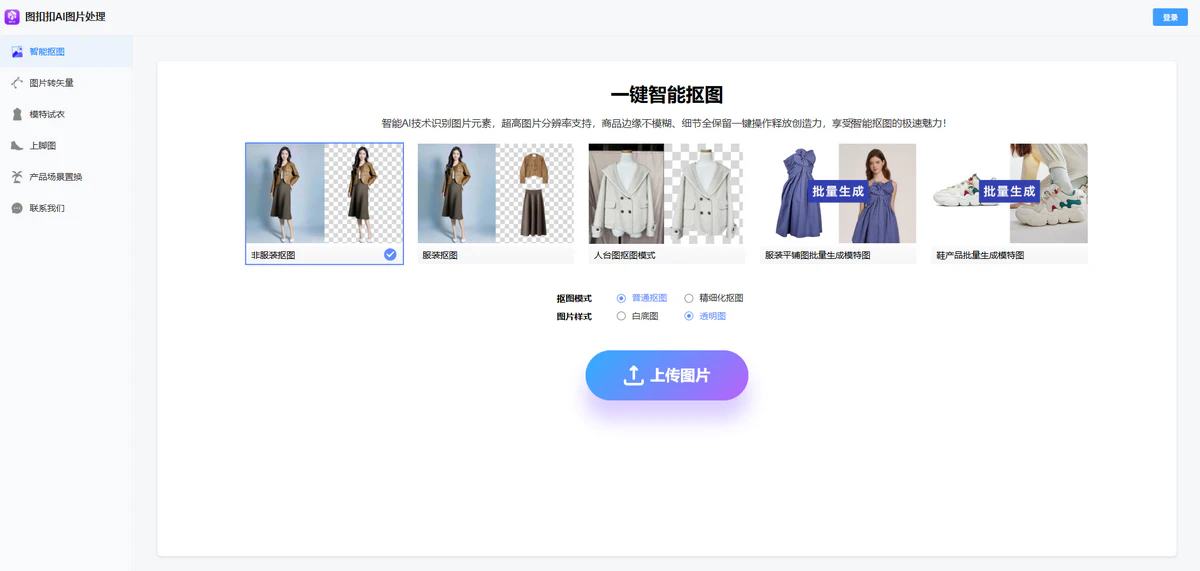This screenshot has height=571, width=1200.
Task: Click the 智能抠图 sidebar icon
Action: pyautogui.click(x=17, y=52)
